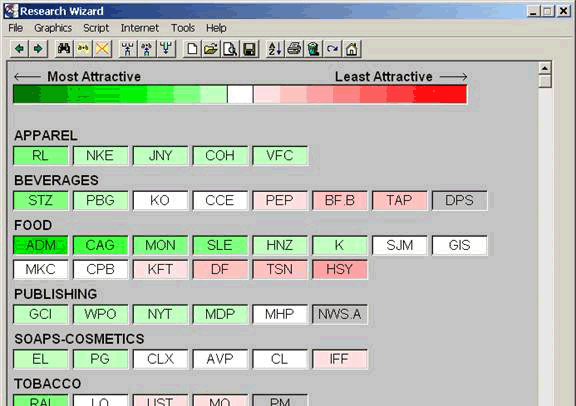Select the GCI ticker in Publishing
This screenshot has width=576, height=406.
(40, 315)
